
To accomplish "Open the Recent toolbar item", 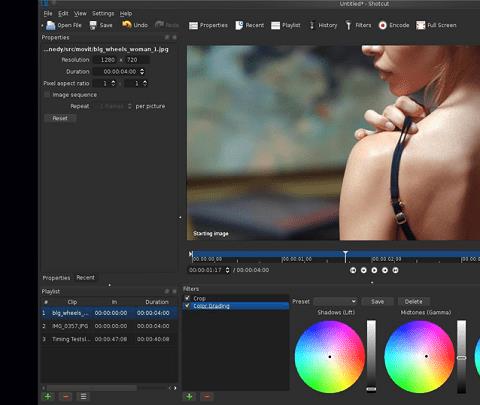I will (x=249, y=25).
